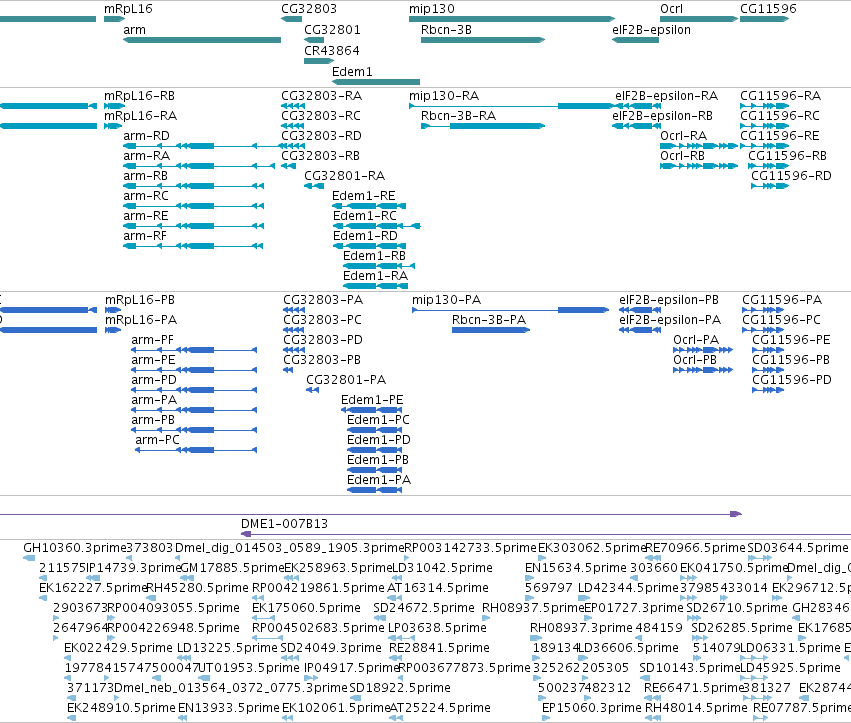Click EST UT01953.5prime label
Screen dimensions: 851x723
[249, 668]
